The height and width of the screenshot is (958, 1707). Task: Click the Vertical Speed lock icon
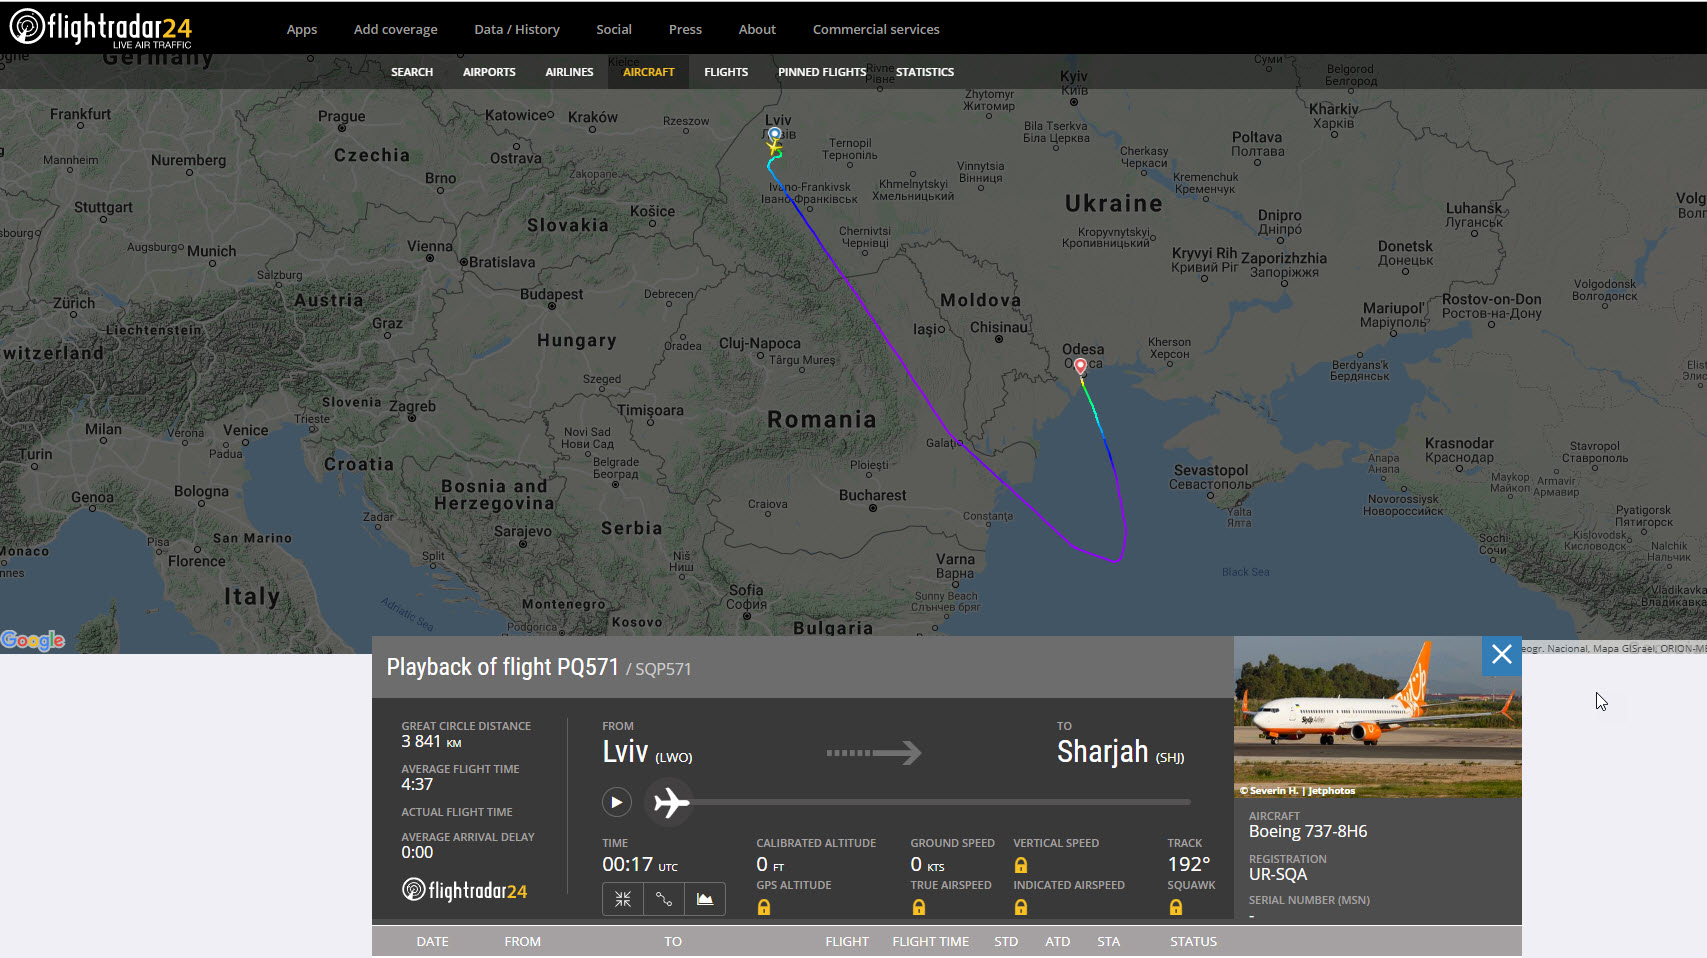1021,865
